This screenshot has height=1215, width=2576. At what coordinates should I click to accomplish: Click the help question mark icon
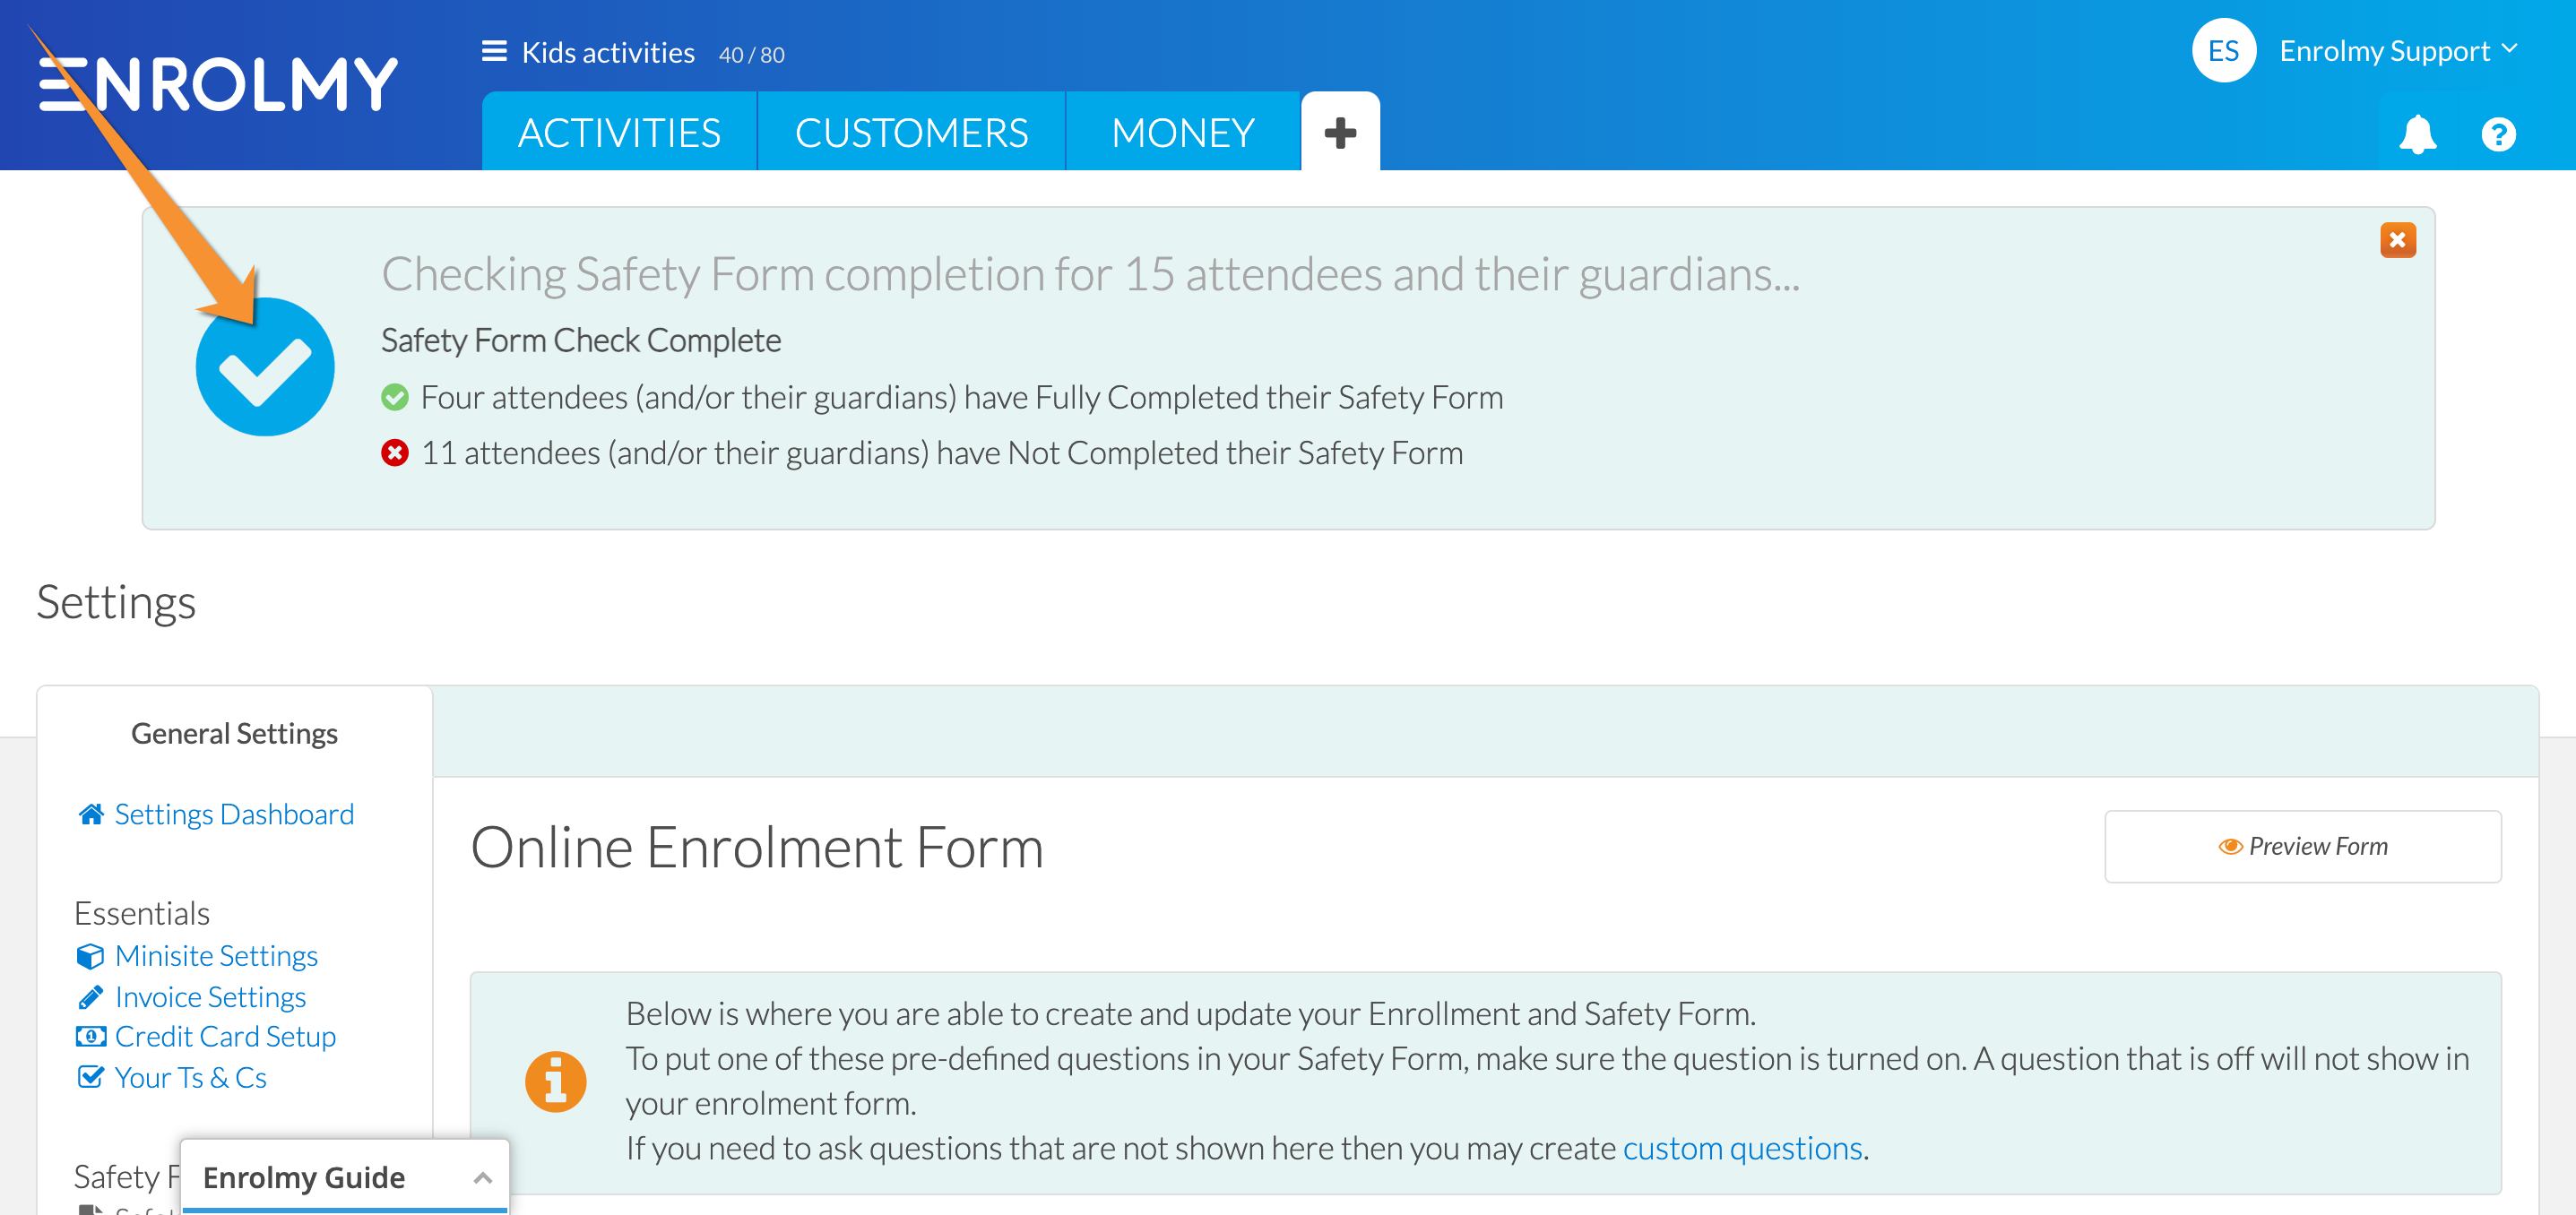pos(2498,134)
